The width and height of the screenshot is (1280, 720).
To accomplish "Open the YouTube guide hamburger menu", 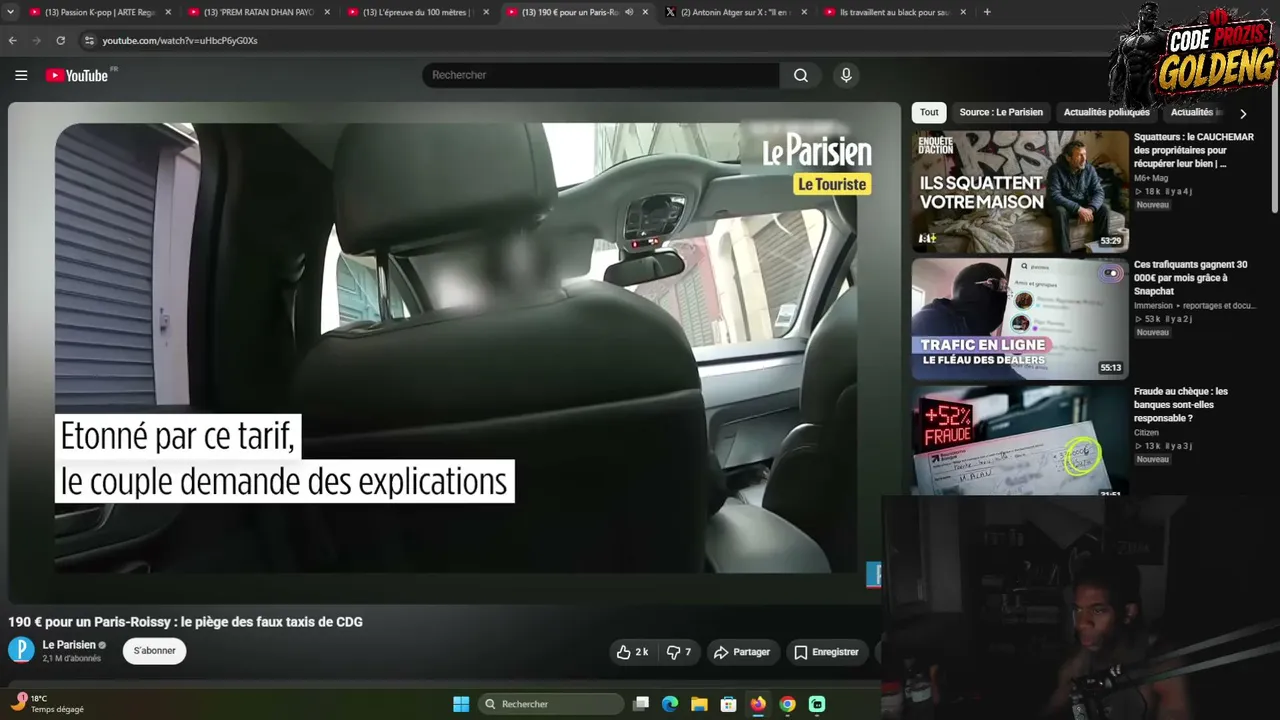I will pos(21,75).
